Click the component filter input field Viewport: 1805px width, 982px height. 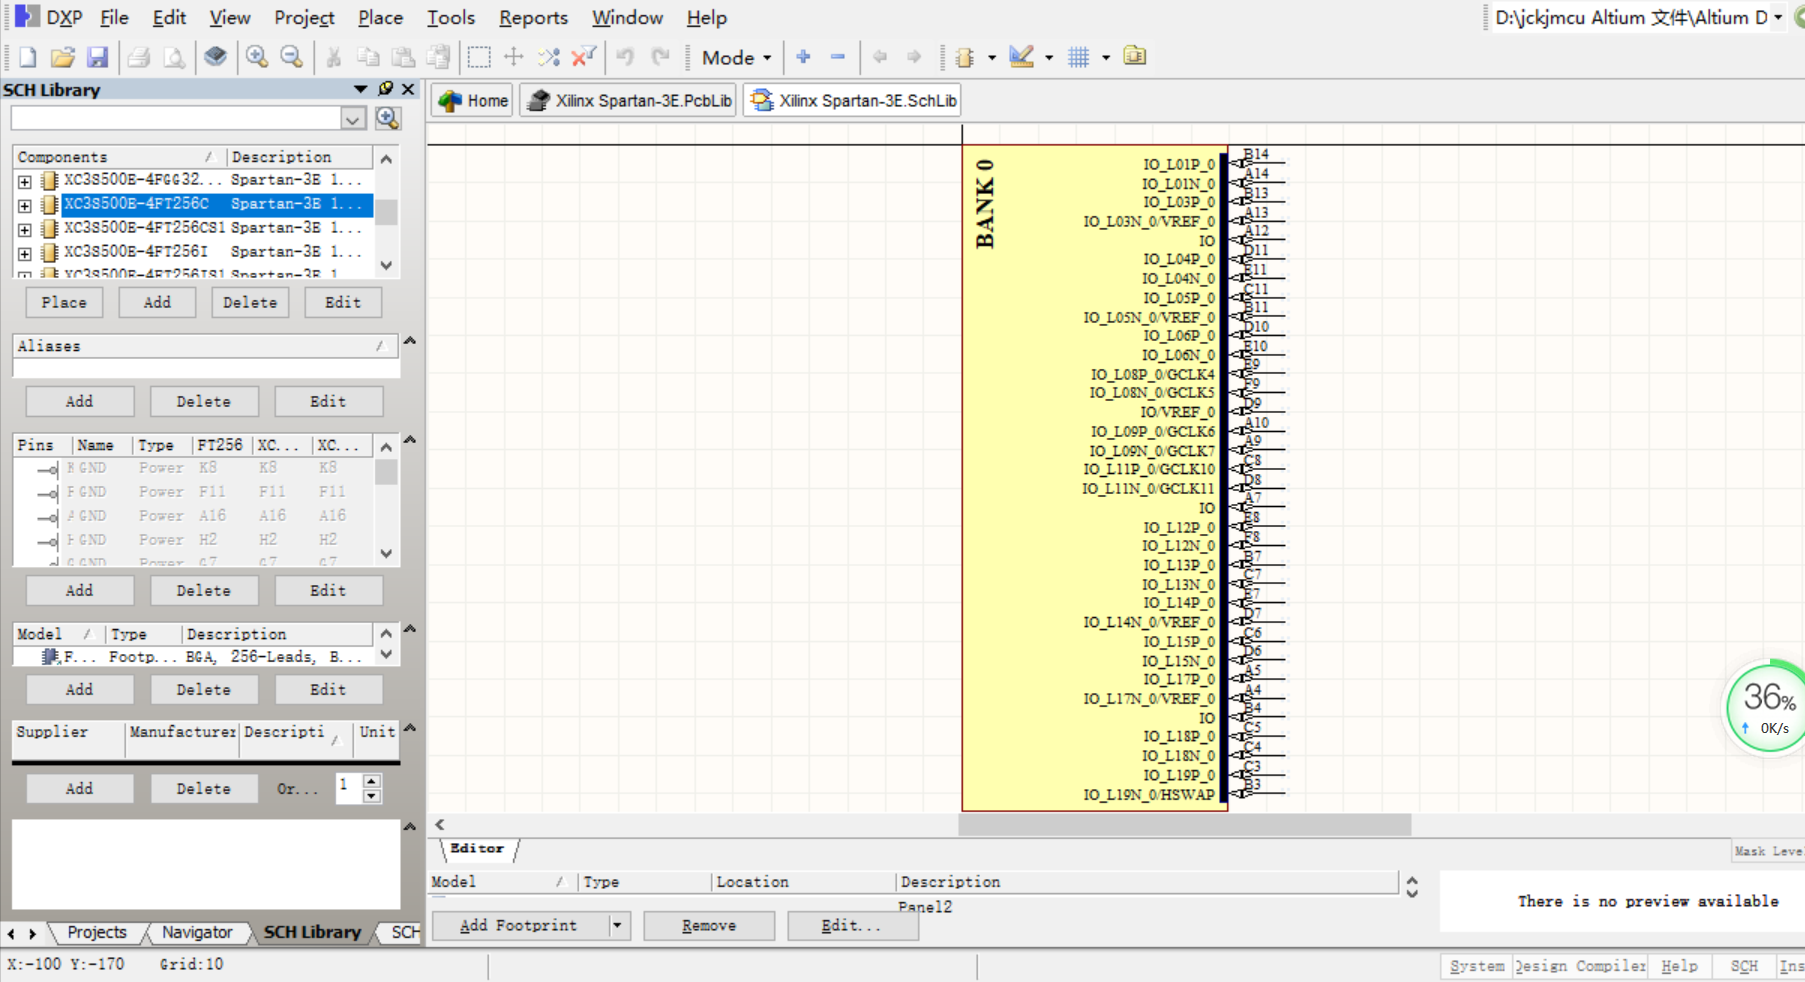pos(178,119)
